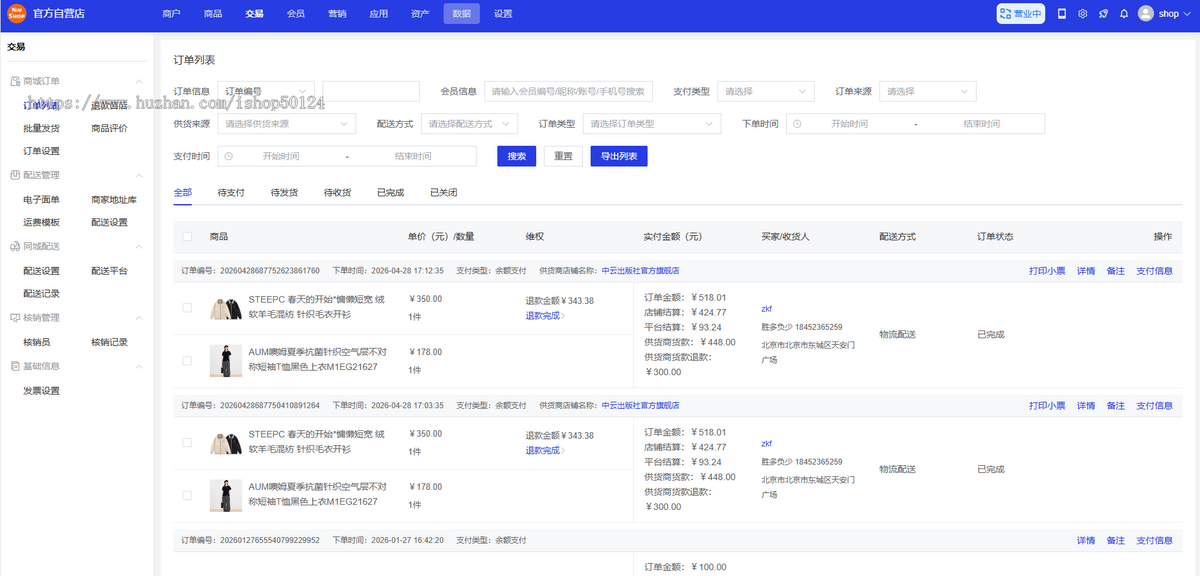Check STEEPC item checkbox in first order
The image size is (1200, 576).
[187, 308]
